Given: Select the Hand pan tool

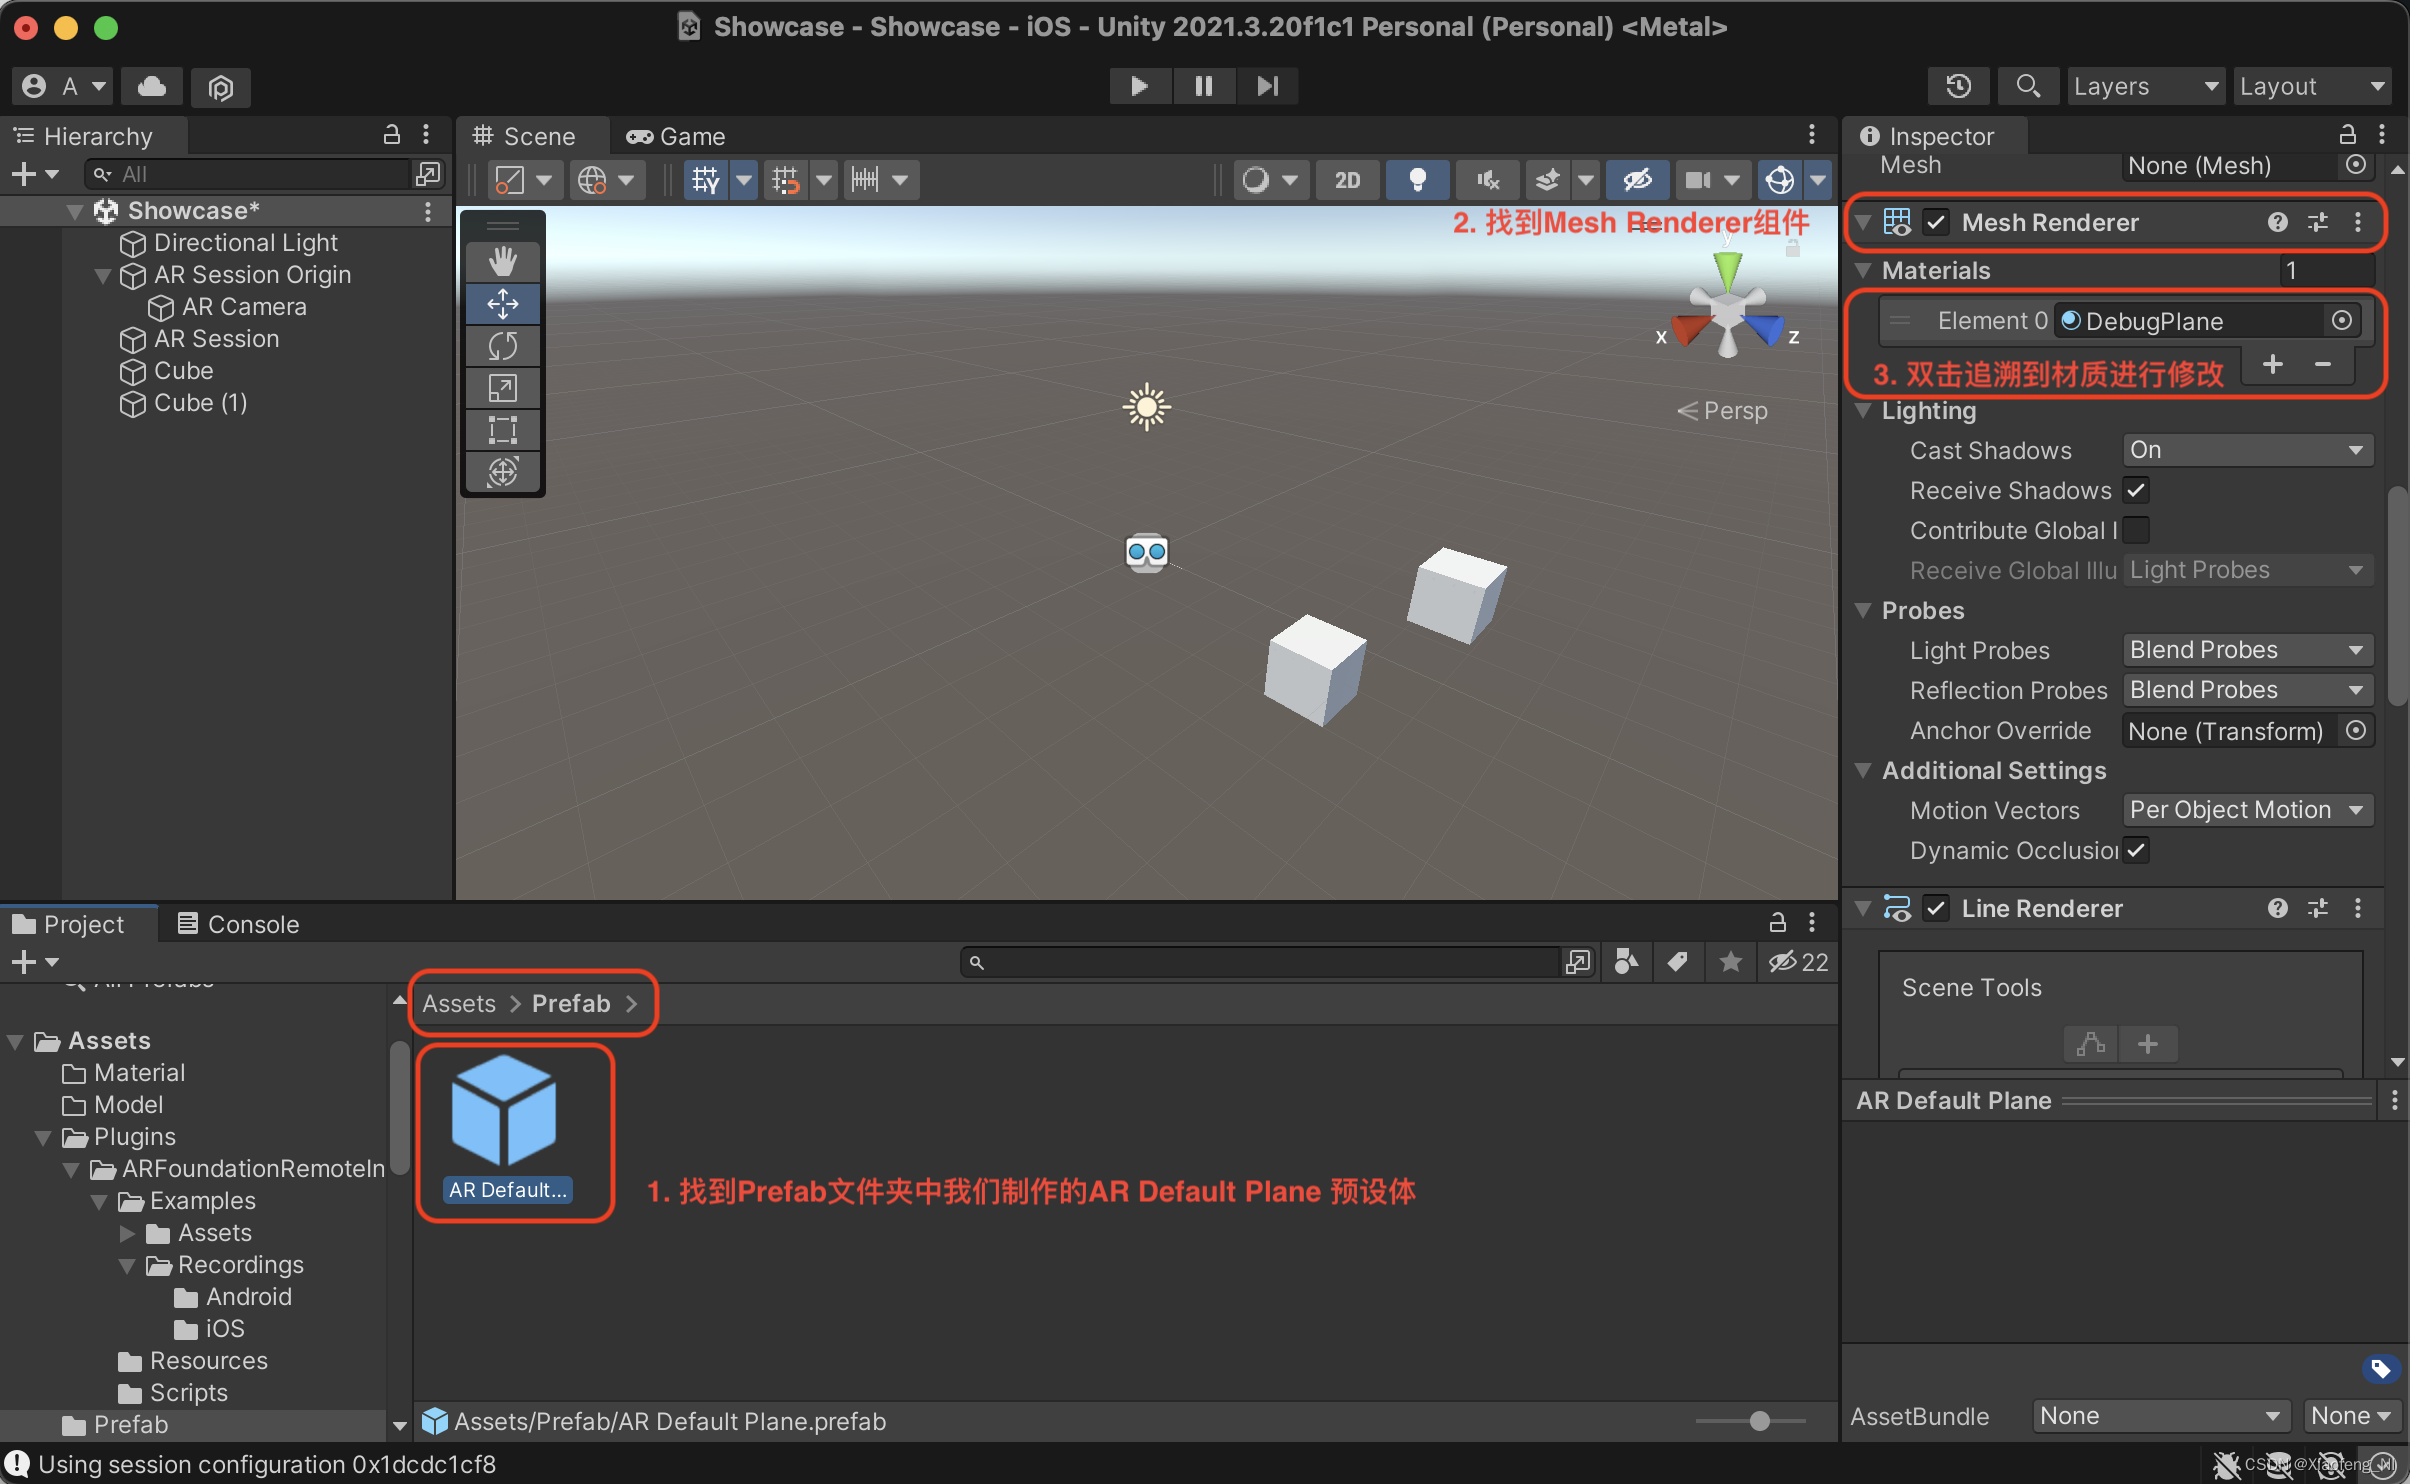Looking at the screenshot, I should (x=503, y=261).
